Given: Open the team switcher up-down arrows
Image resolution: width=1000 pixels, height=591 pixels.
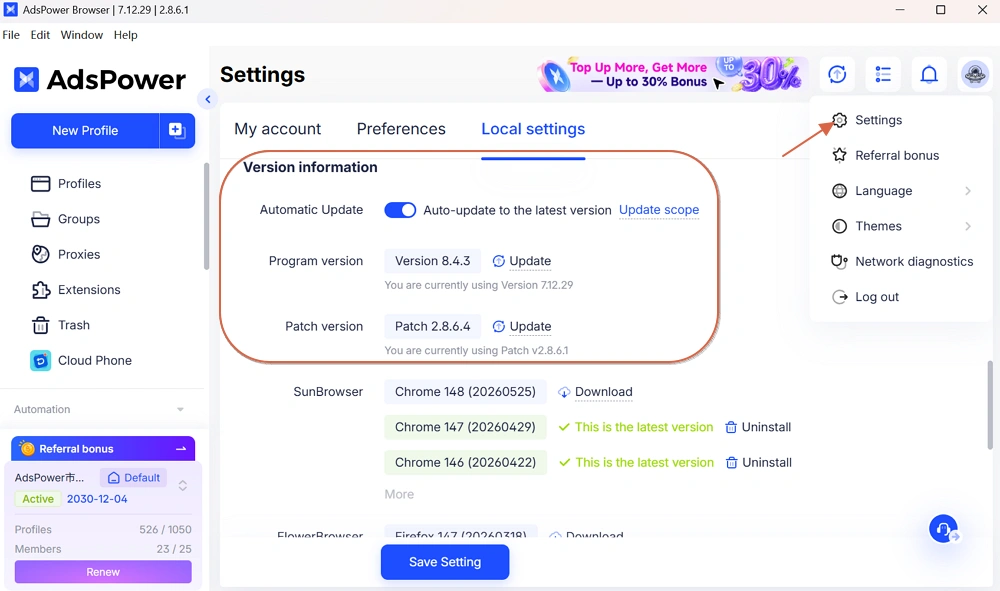Looking at the screenshot, I should [182, 486].
